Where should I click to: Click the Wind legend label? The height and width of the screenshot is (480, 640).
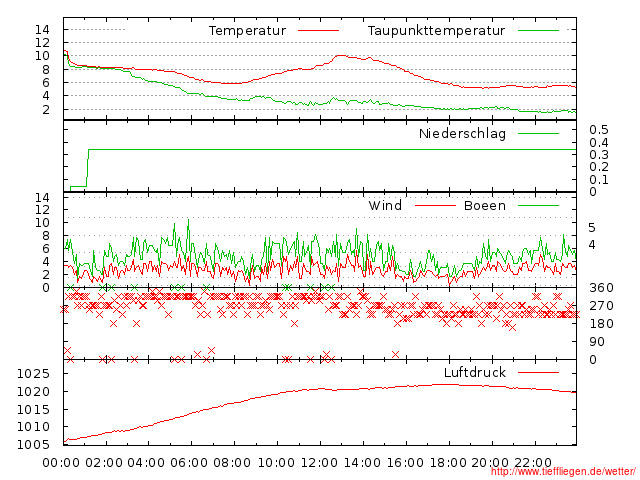point(385,205)
